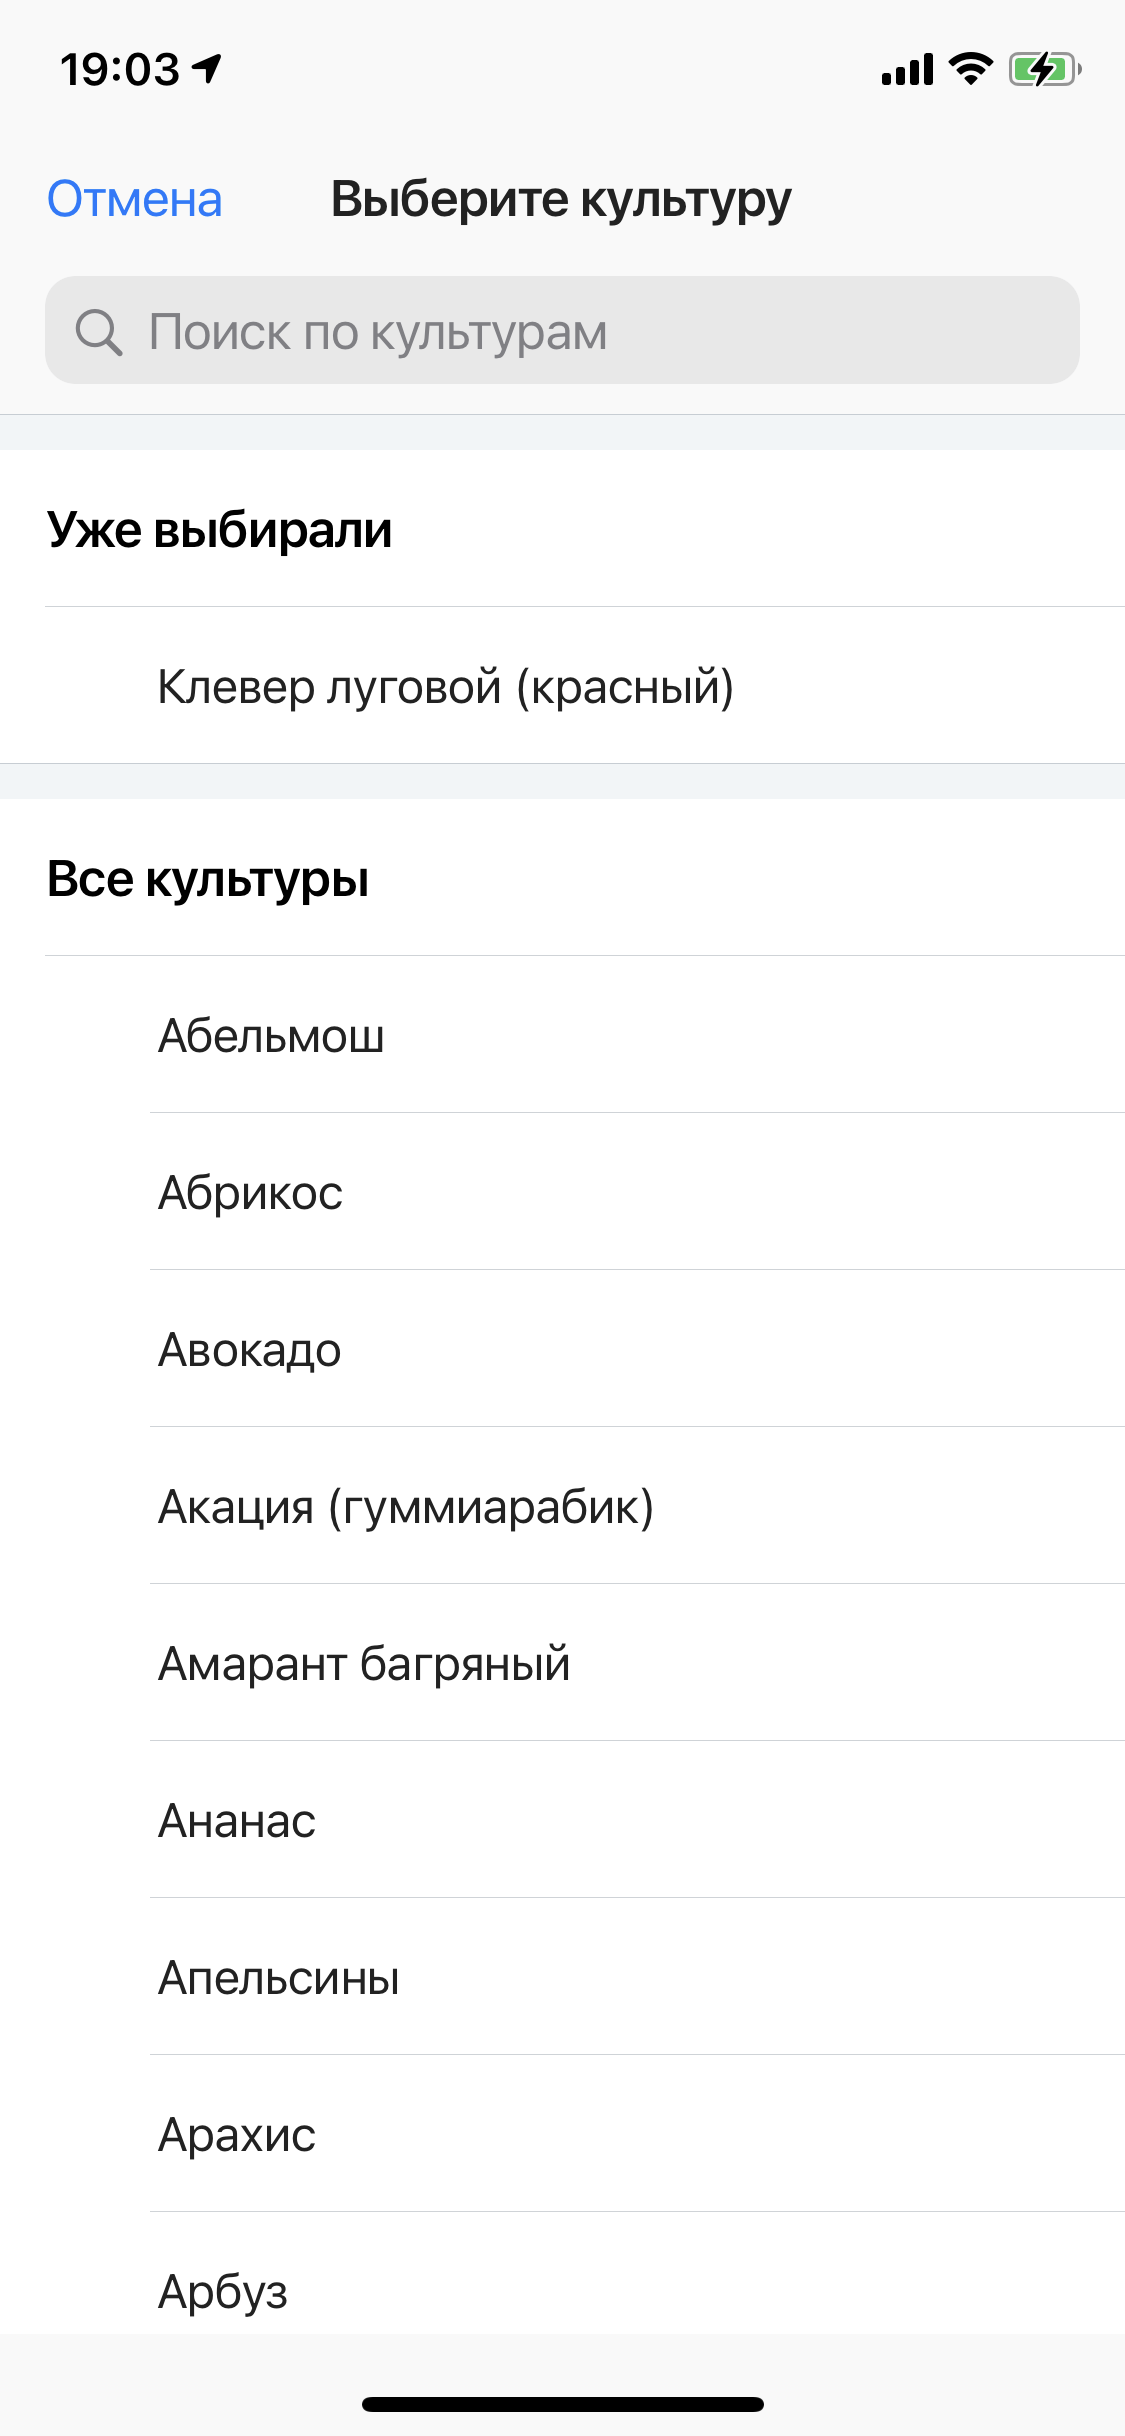Viewport: 1125px width, 2436px height.
Task: Select the Абрикос crop
Action: click(562, 1192)
